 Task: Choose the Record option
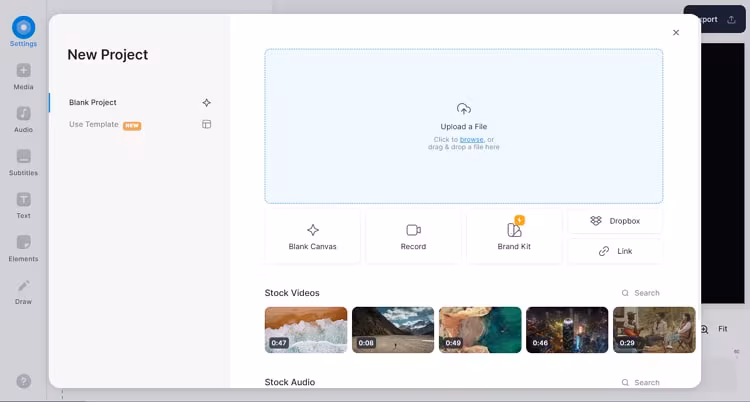pos(413,236)
